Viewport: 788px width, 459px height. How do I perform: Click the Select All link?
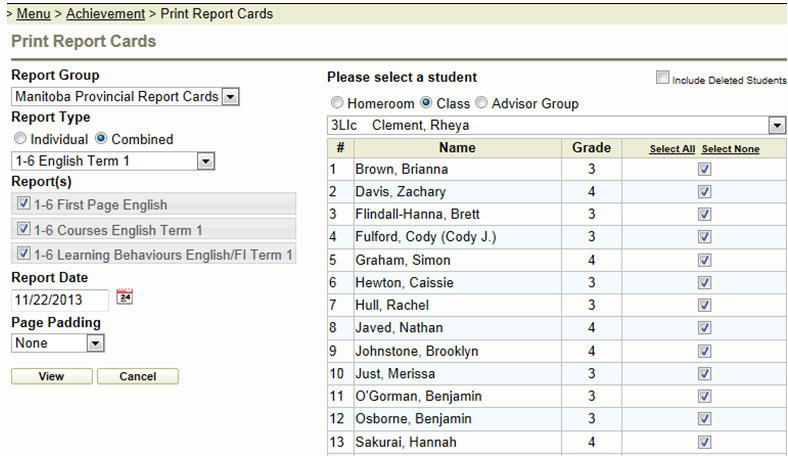pos(672,149)
